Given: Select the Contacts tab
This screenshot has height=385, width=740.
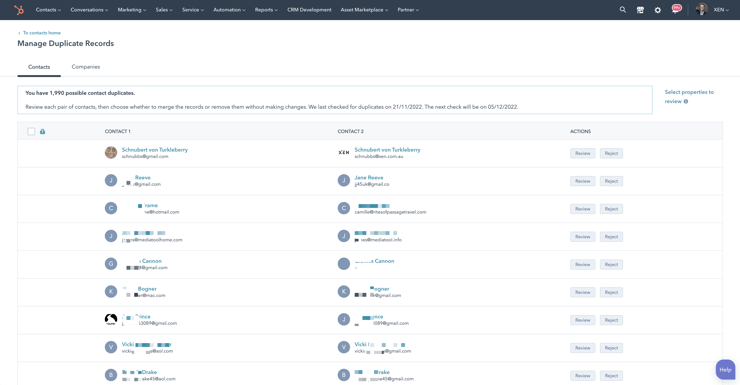Looking at the screenshot, I should pos(39,67).
